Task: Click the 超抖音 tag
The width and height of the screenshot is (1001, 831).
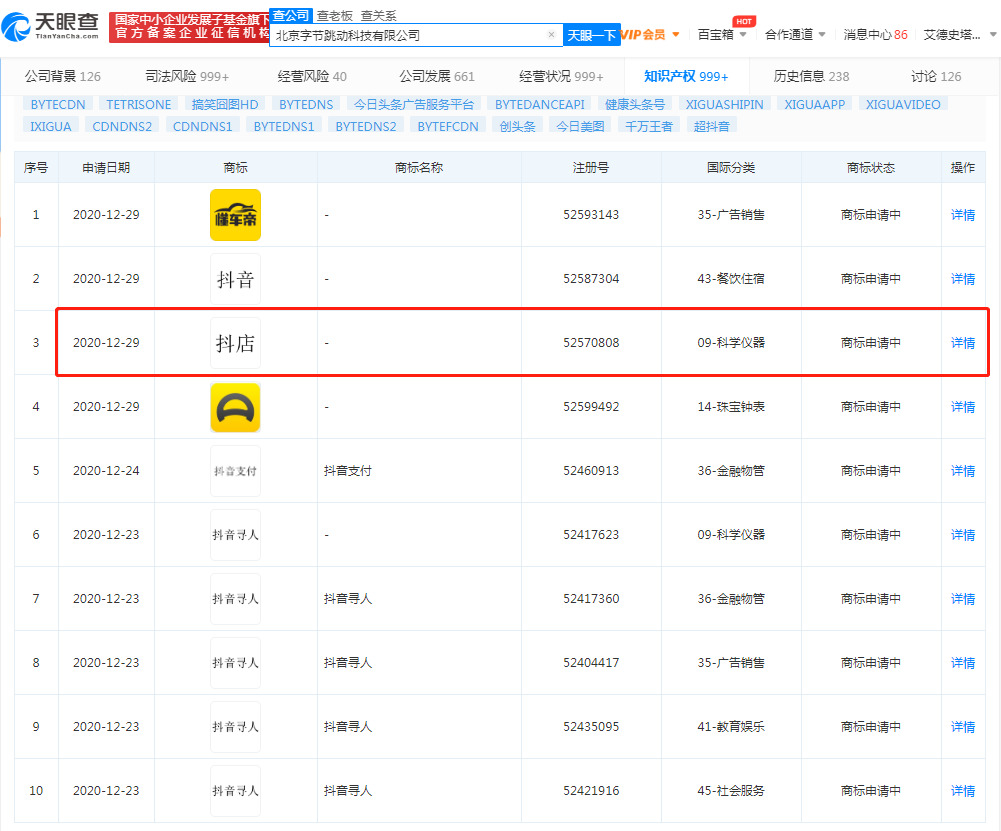Action: [712, 126]
